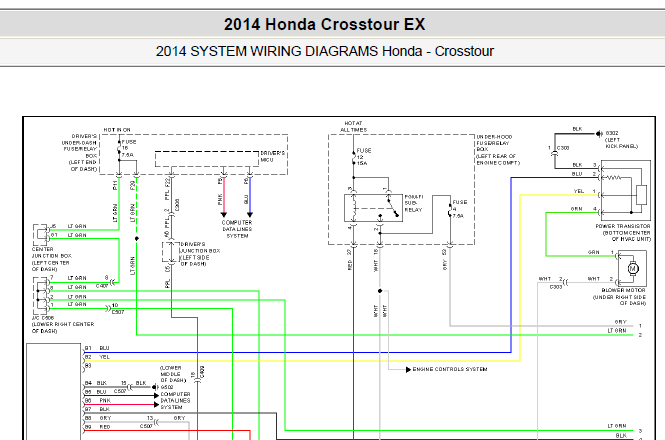Click the "(LOWER MIDDLE OF DASH)" note

tap(173, 374)
